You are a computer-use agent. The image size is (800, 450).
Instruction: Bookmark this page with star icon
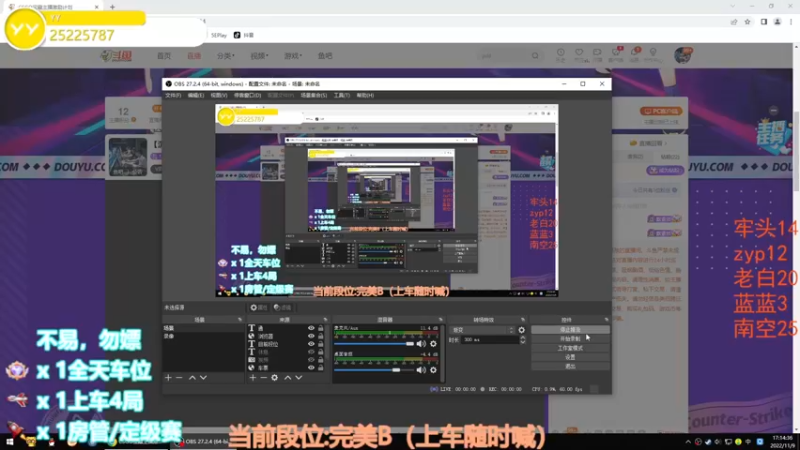click(x=747, y=22)
